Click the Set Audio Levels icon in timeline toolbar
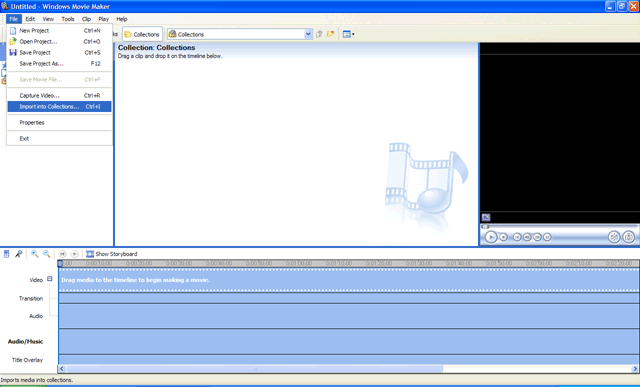 tap(7, 254)
